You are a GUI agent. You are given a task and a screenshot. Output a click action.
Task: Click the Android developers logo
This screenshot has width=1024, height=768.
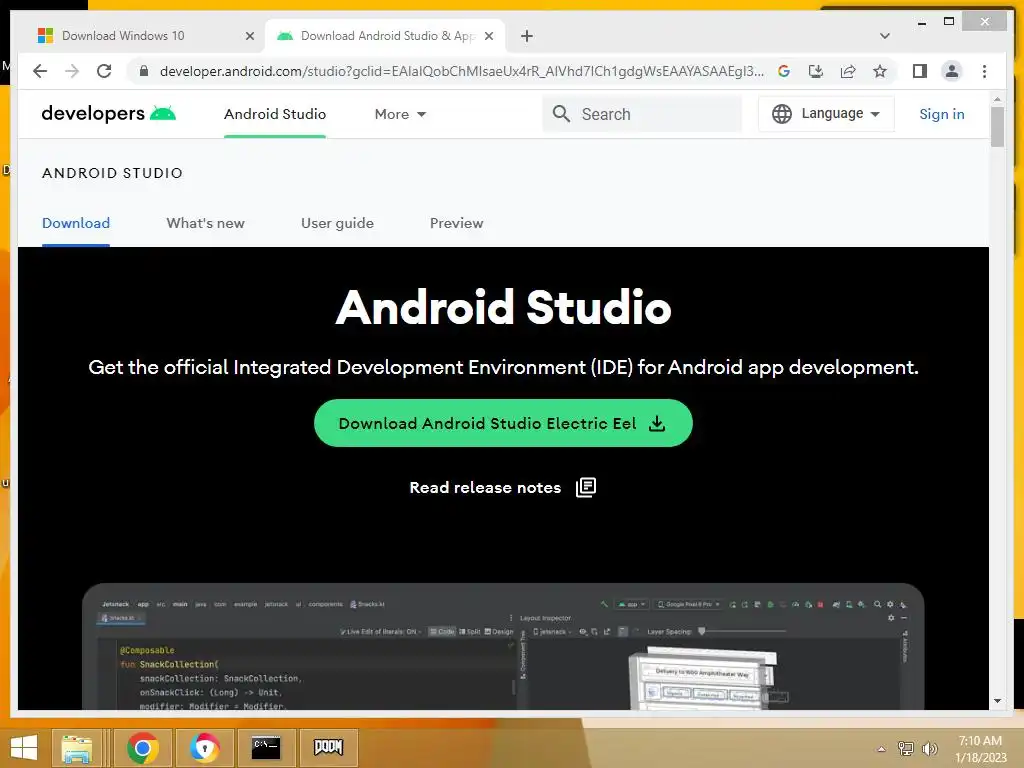tap(108, 114)
